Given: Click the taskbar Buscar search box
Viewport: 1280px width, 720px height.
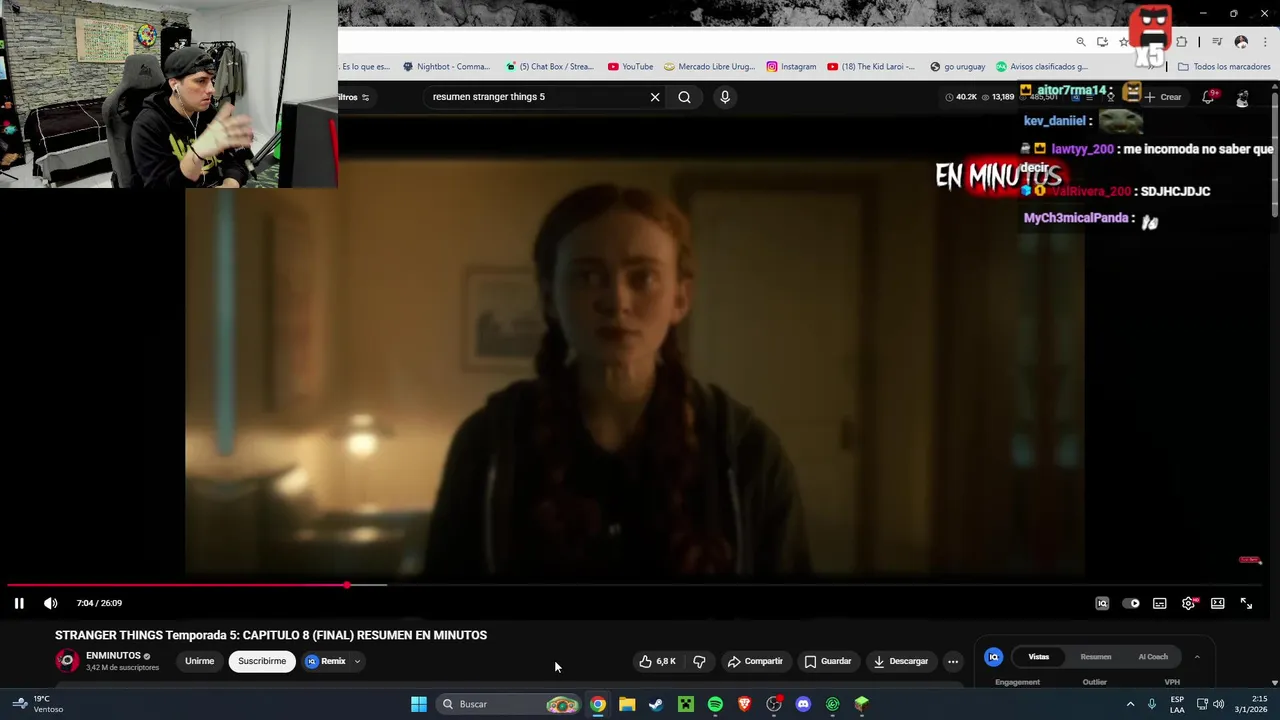Looking at the screenshot, I should click(x=510, y=704).
